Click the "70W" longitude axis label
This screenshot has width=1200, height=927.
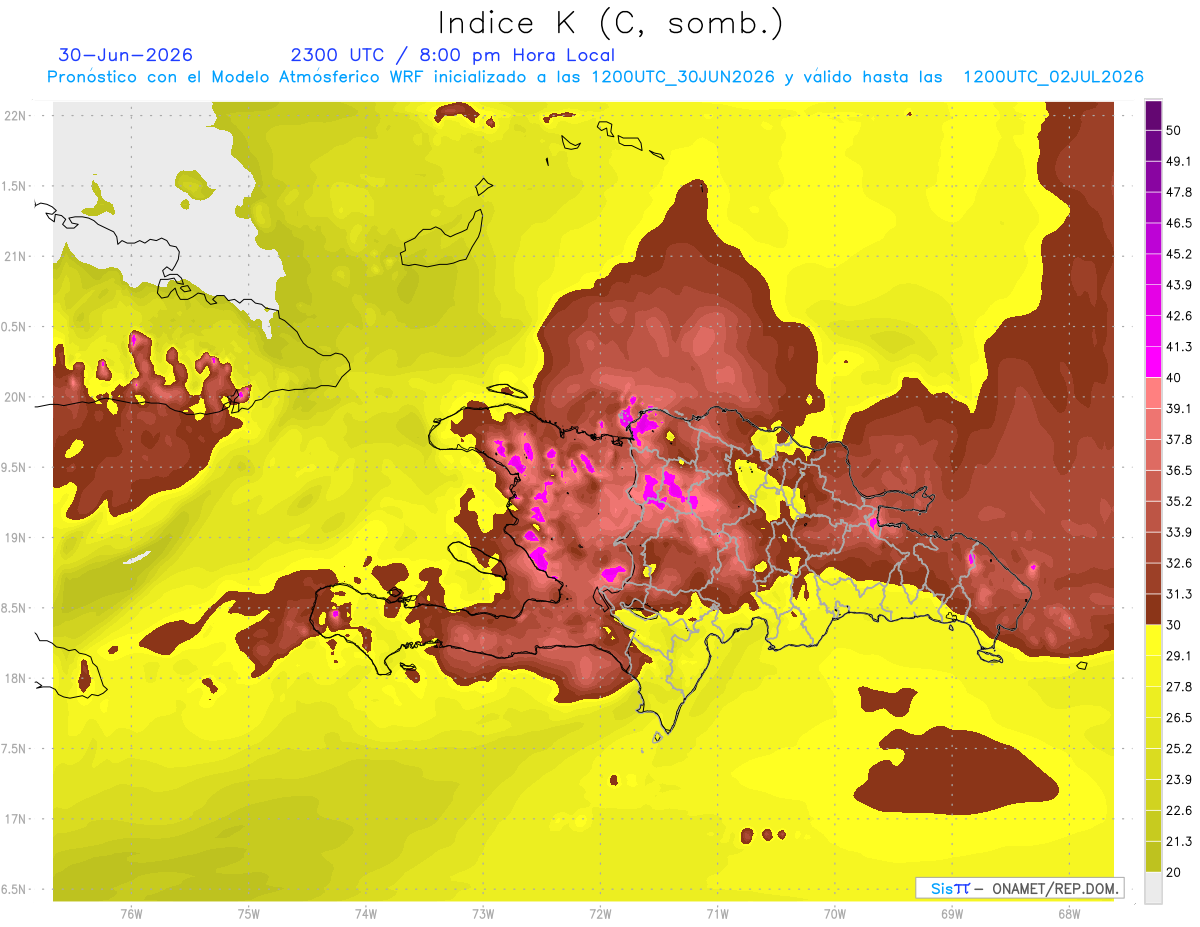835,914
